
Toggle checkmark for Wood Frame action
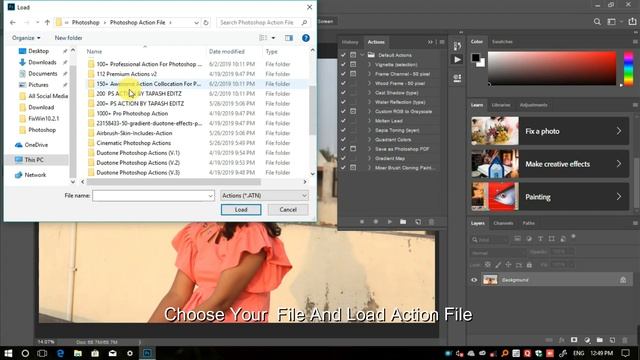343,83
